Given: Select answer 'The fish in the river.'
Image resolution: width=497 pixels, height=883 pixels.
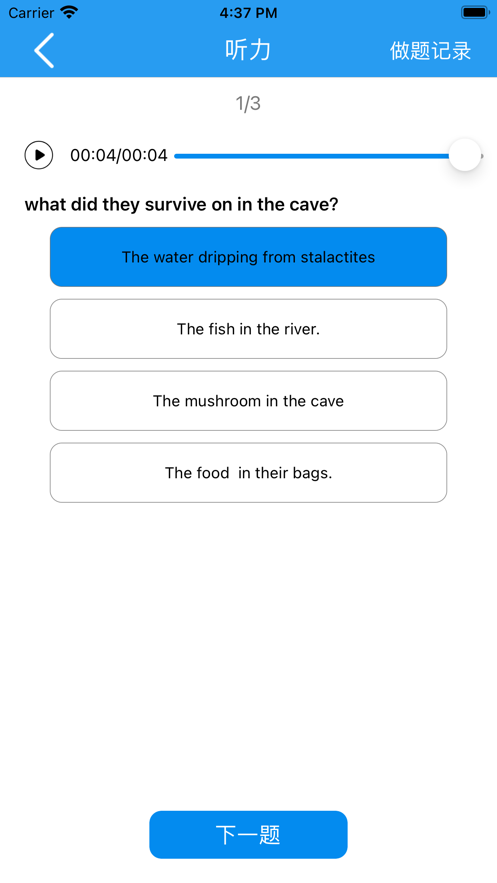Looking at the screenshot, I should 248,329.
